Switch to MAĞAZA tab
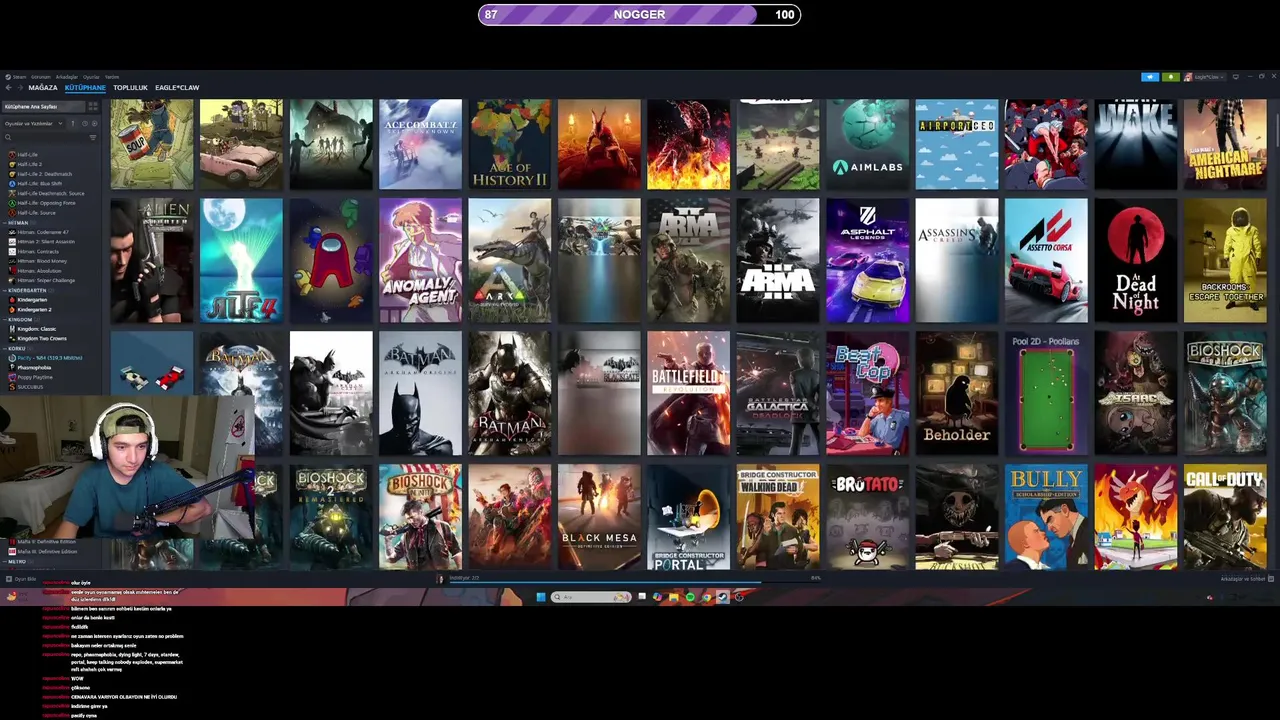 coord(43,88)
